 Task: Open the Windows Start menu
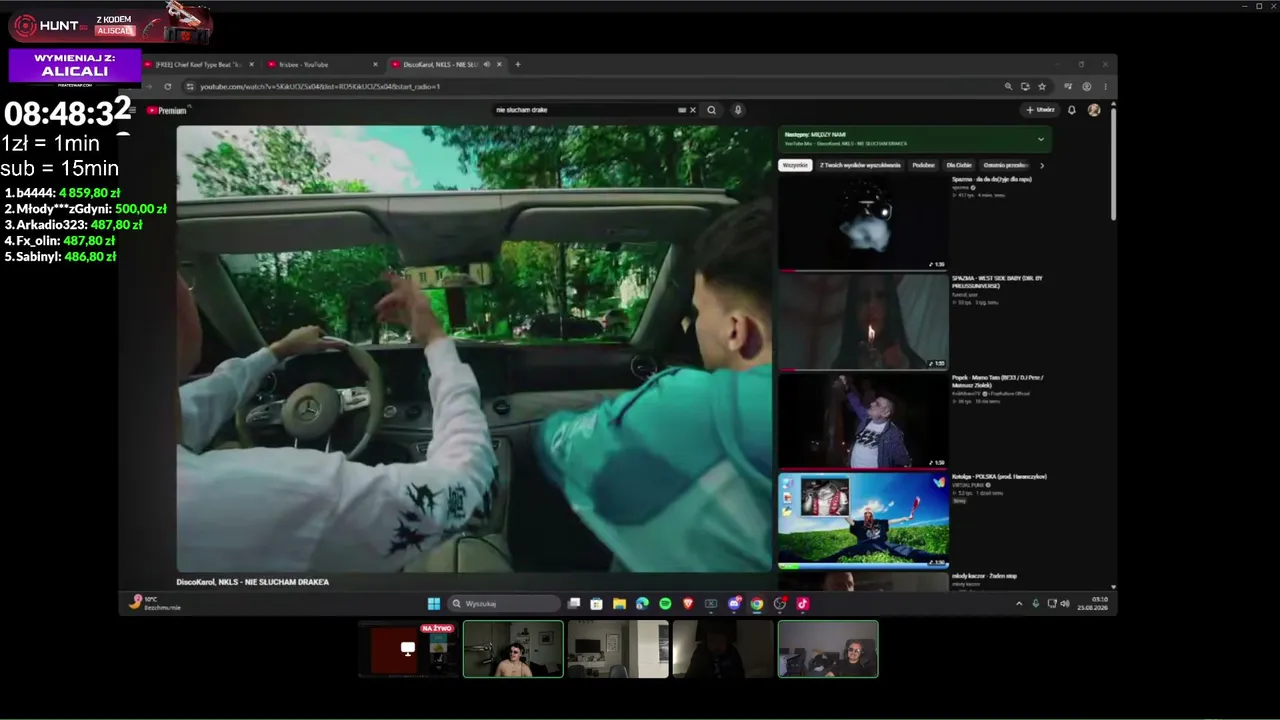433,603
